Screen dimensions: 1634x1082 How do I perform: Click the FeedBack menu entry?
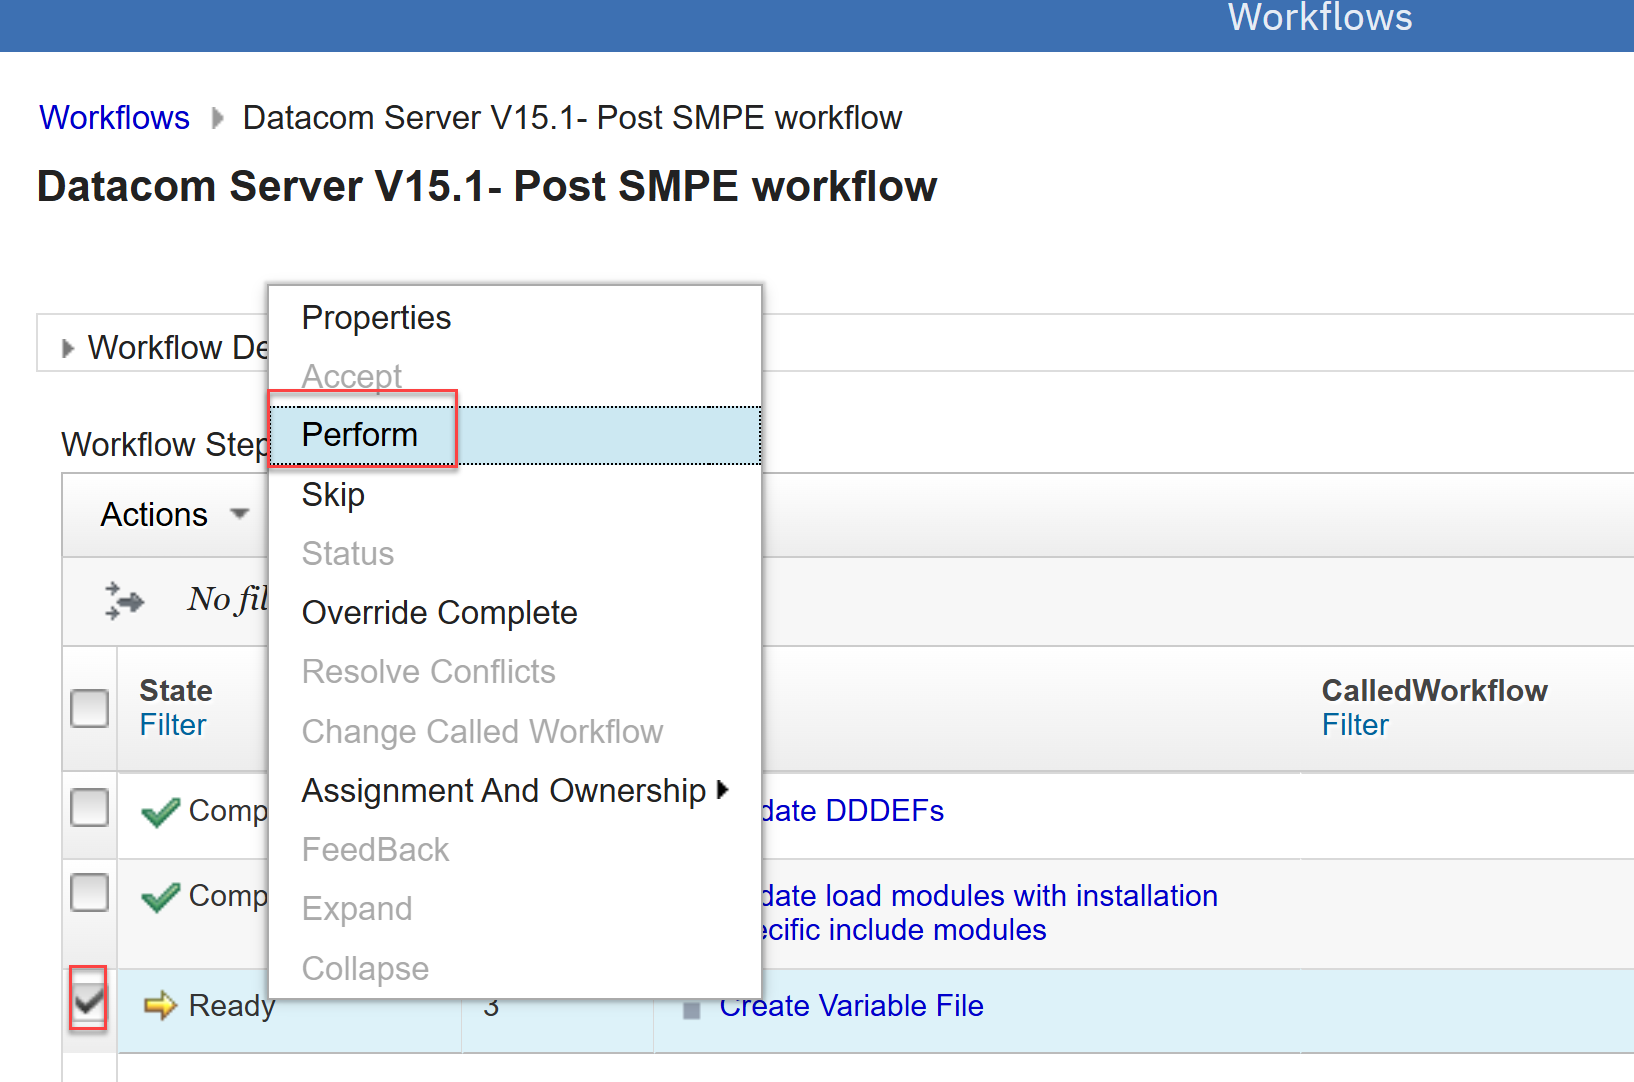click(515, 850)
